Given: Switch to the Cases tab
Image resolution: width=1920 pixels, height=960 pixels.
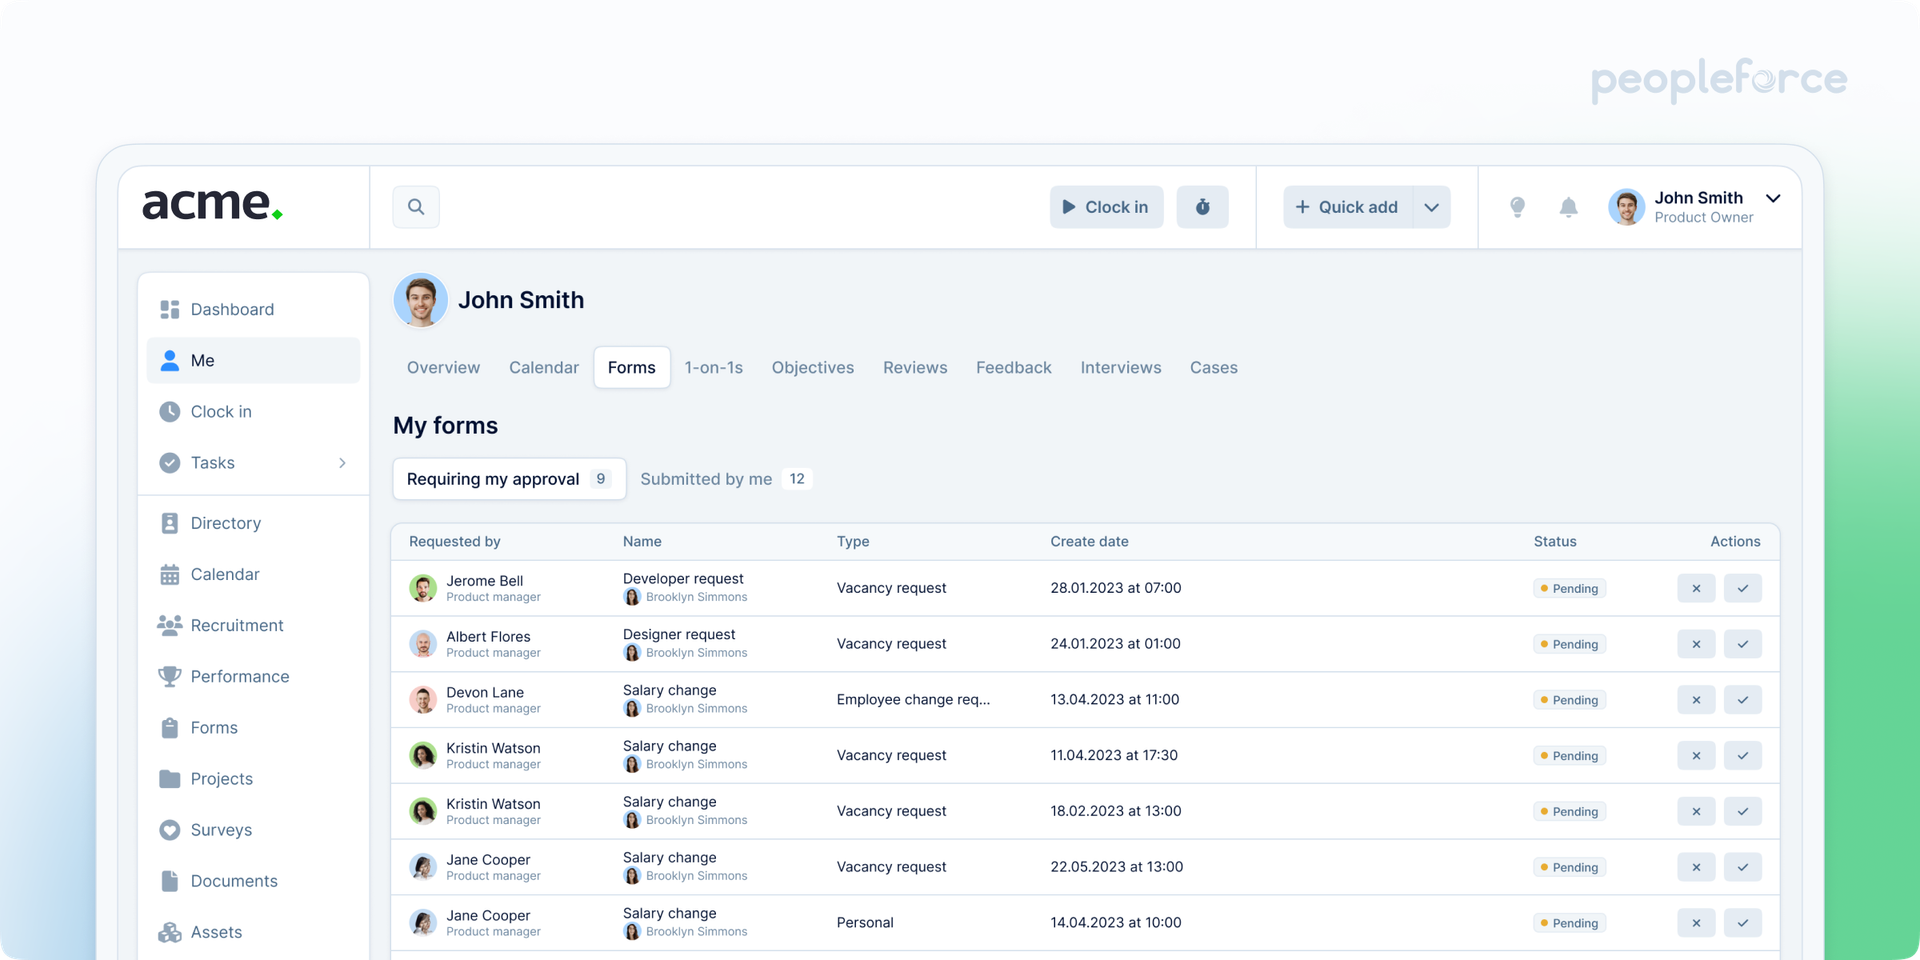Looking at the screenshot, I should [x=1214, y=368].
